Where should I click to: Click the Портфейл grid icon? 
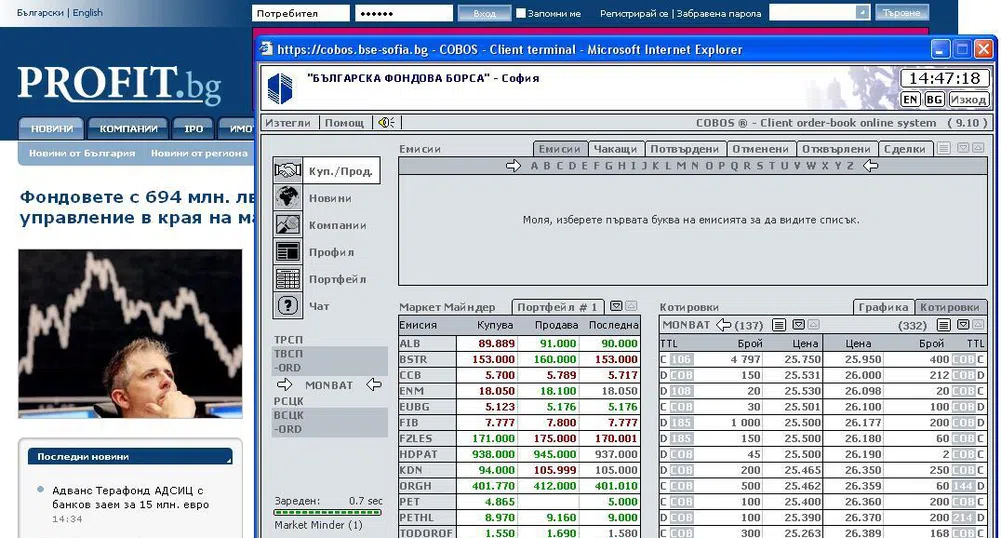pos(288,279)
